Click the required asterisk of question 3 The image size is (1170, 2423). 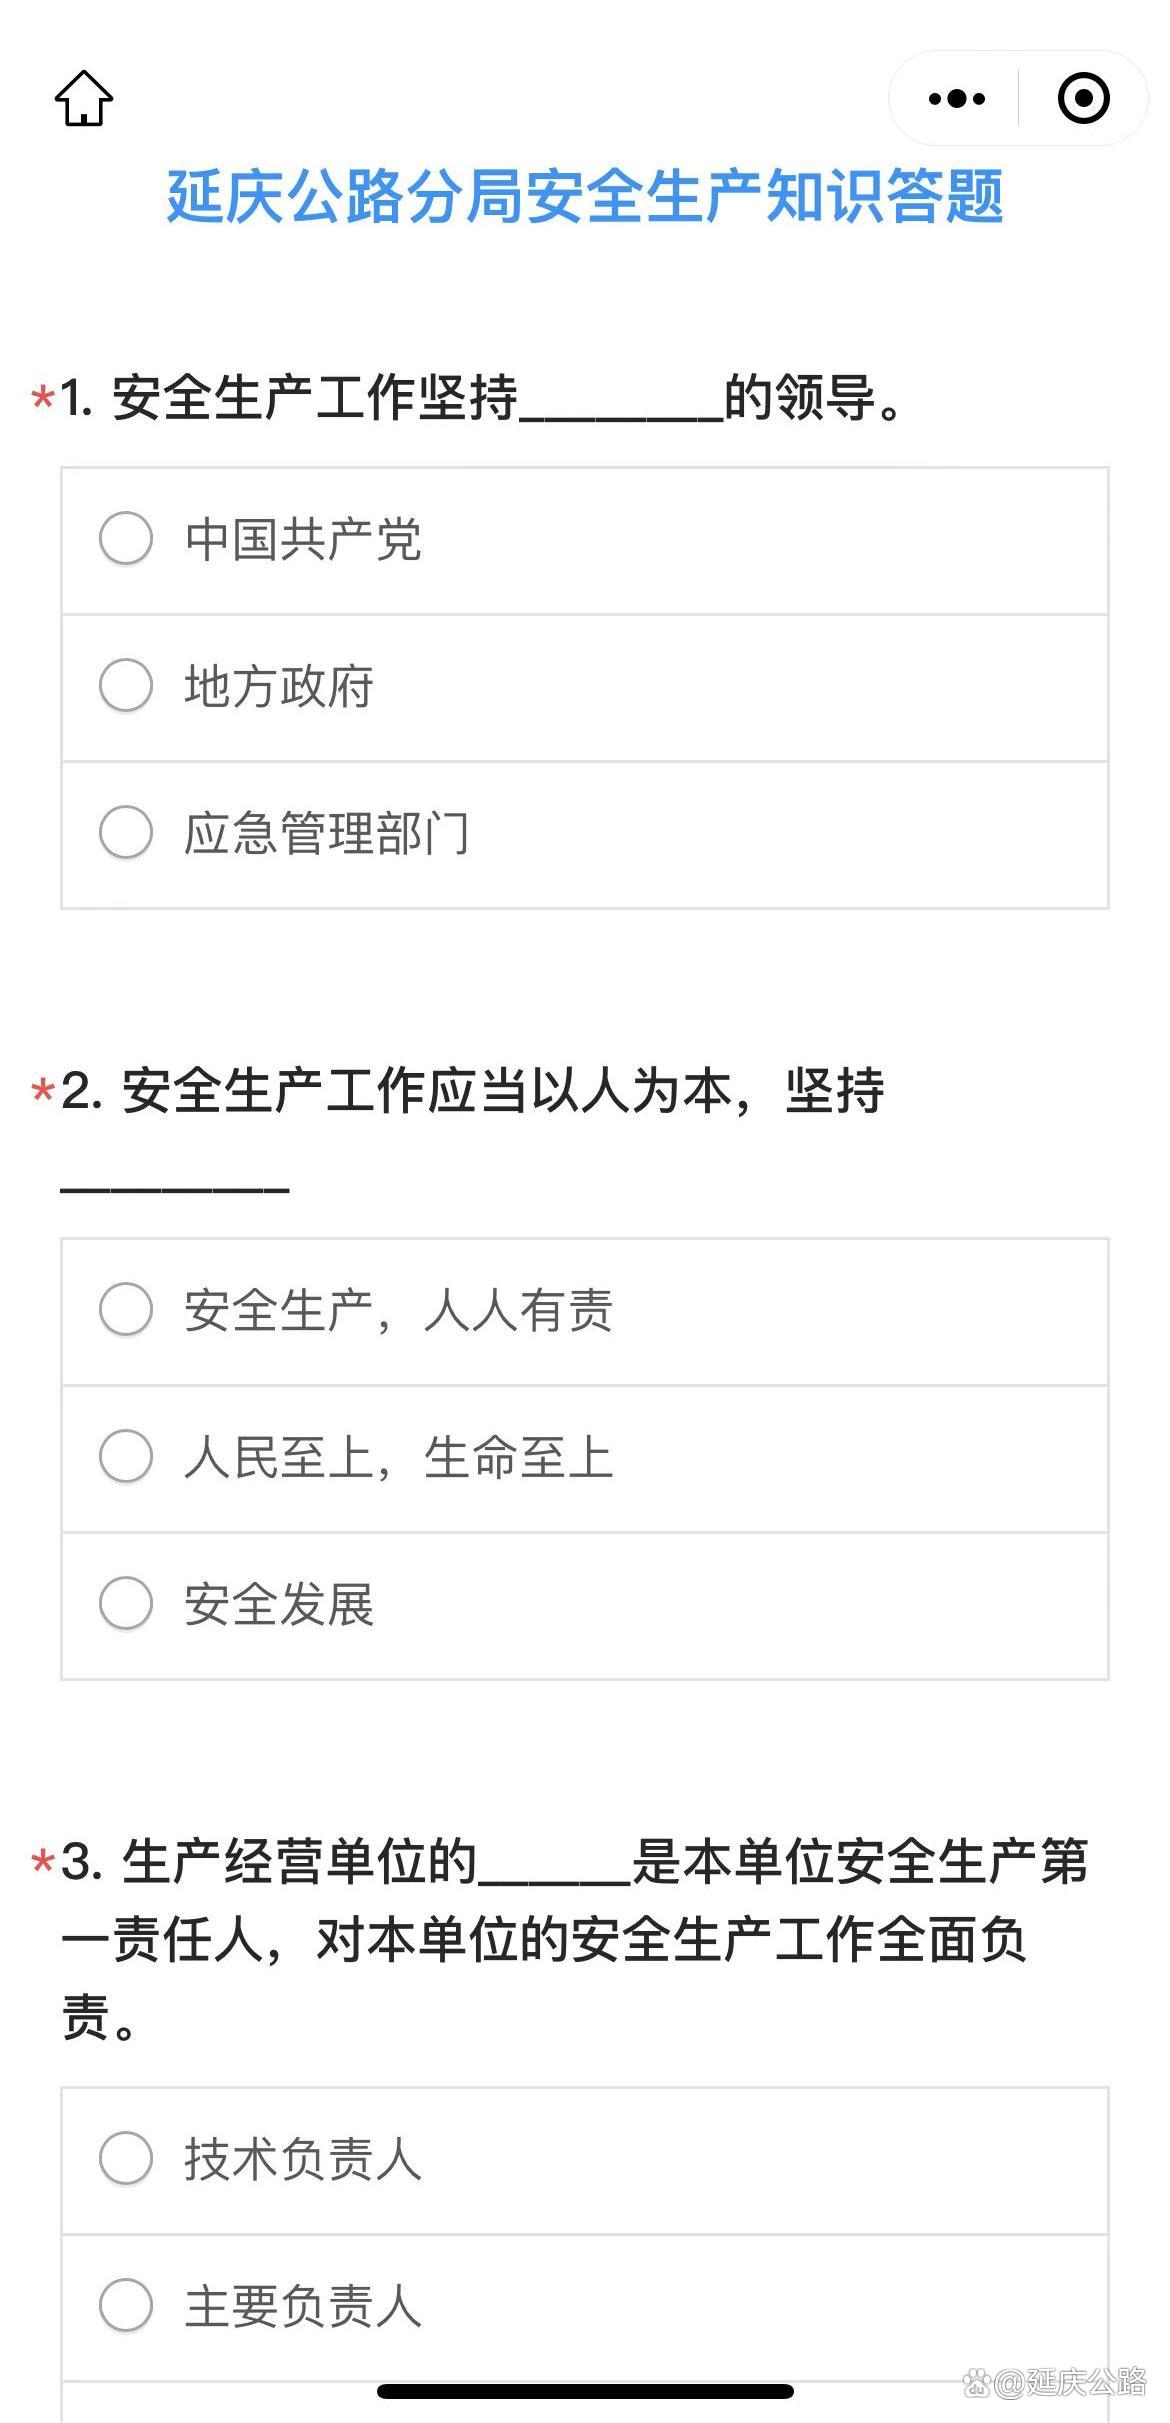click(42, 1862)
